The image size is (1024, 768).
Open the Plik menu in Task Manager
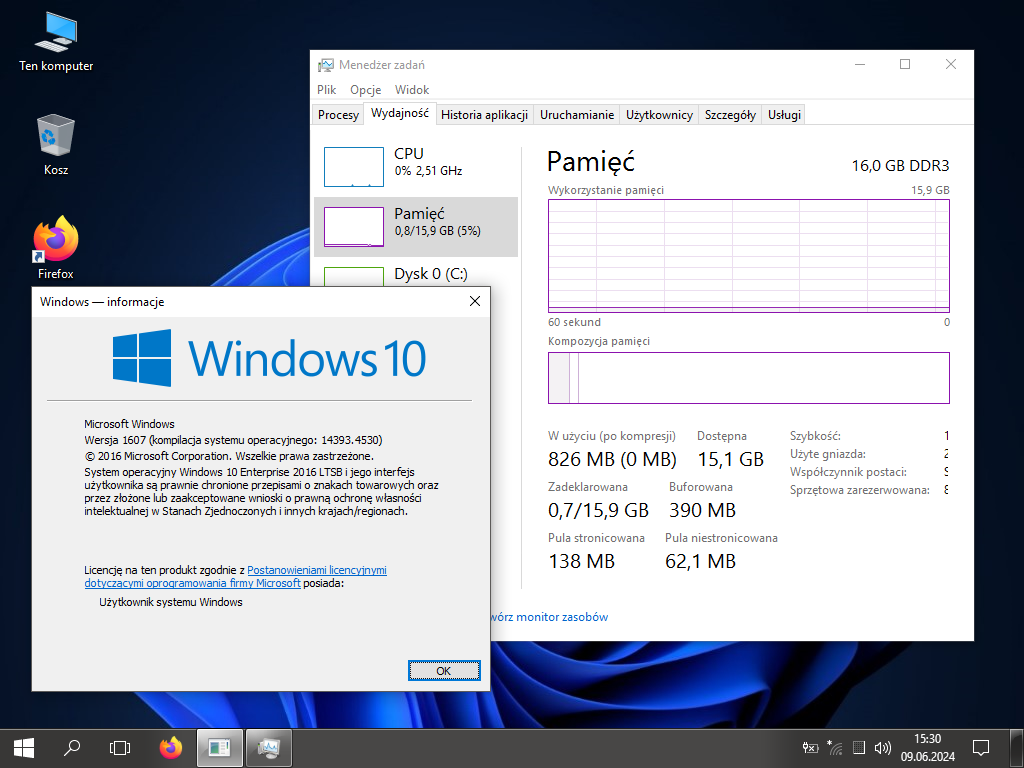327,90
